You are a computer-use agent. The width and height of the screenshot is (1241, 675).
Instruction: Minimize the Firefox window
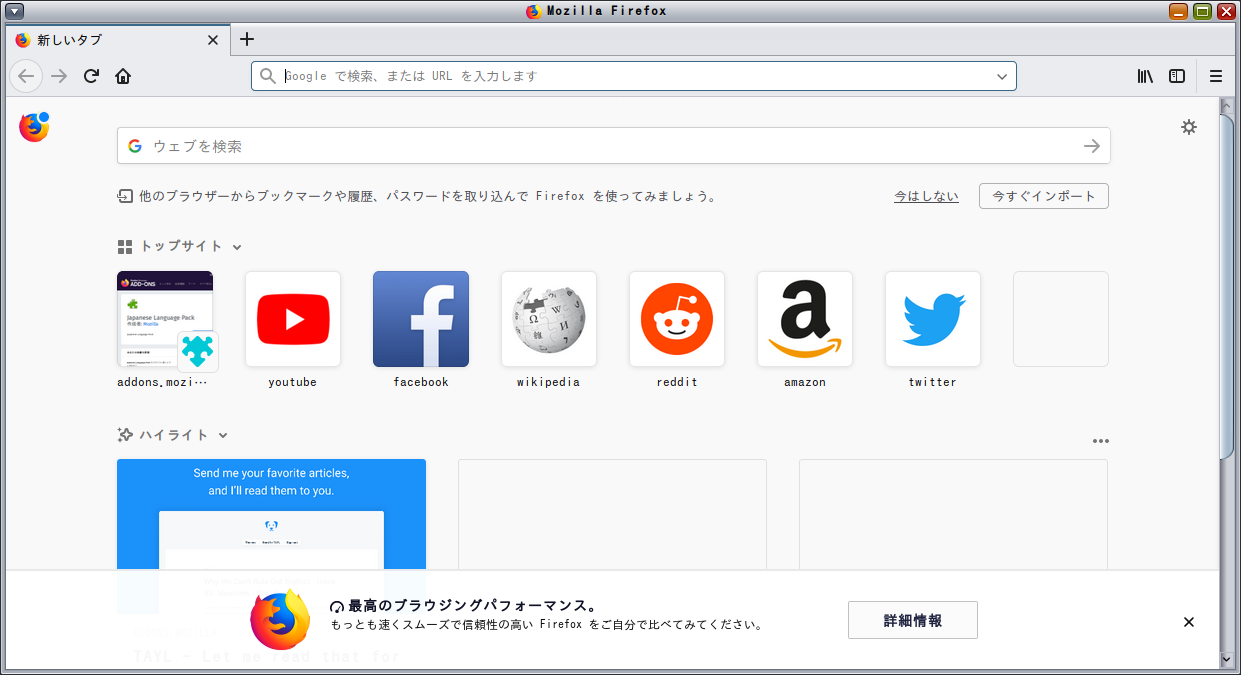(1179, 11)
